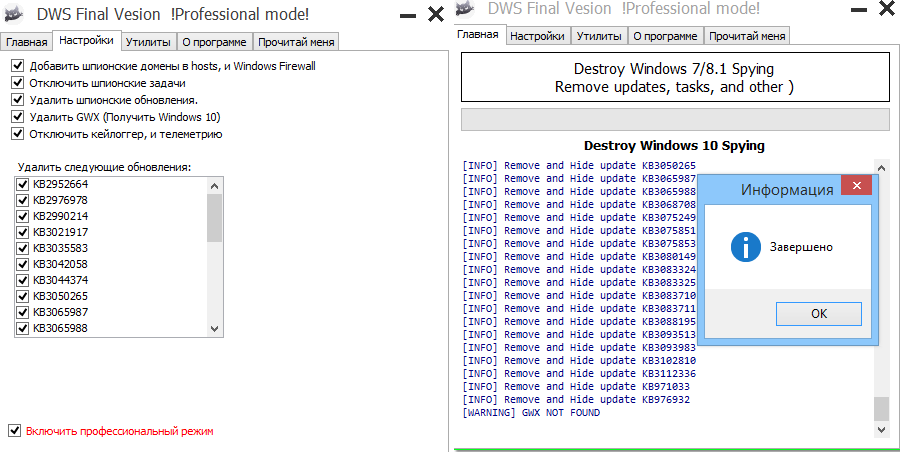The image size is (900, 452).
Task: Close the left DWS window
Action: click(436, 14)
